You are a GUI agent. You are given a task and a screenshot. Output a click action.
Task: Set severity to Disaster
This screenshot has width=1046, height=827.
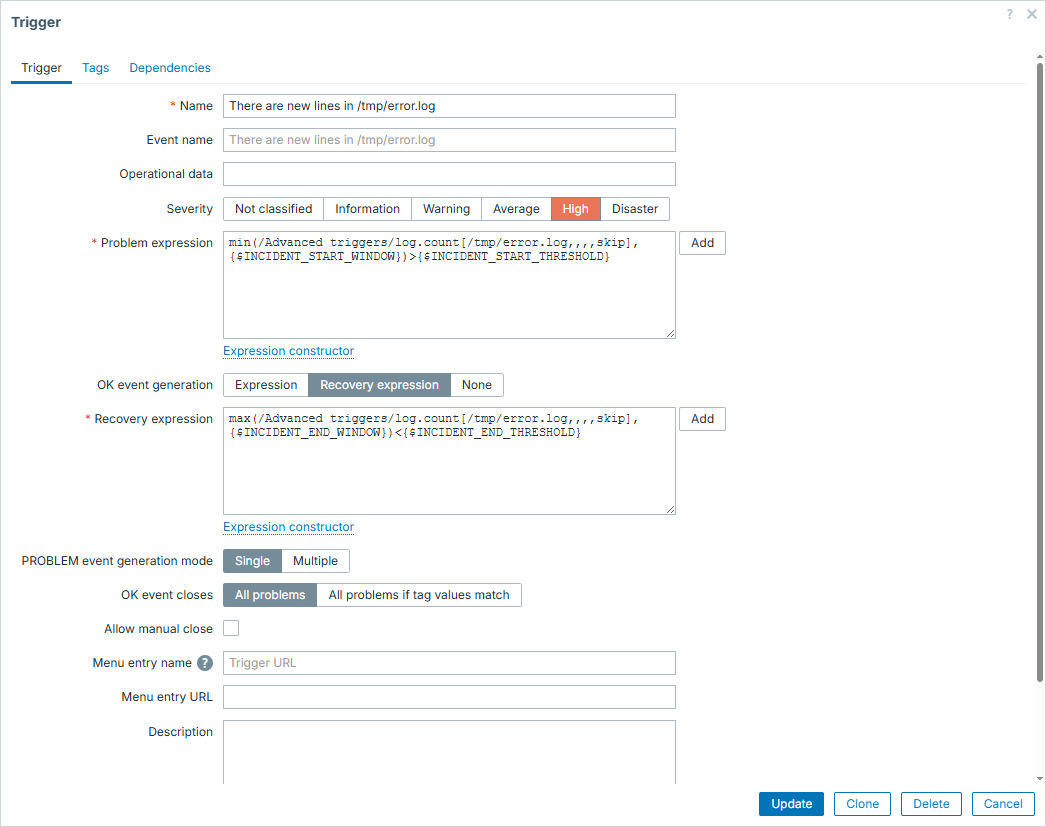[x=635, y=209]
